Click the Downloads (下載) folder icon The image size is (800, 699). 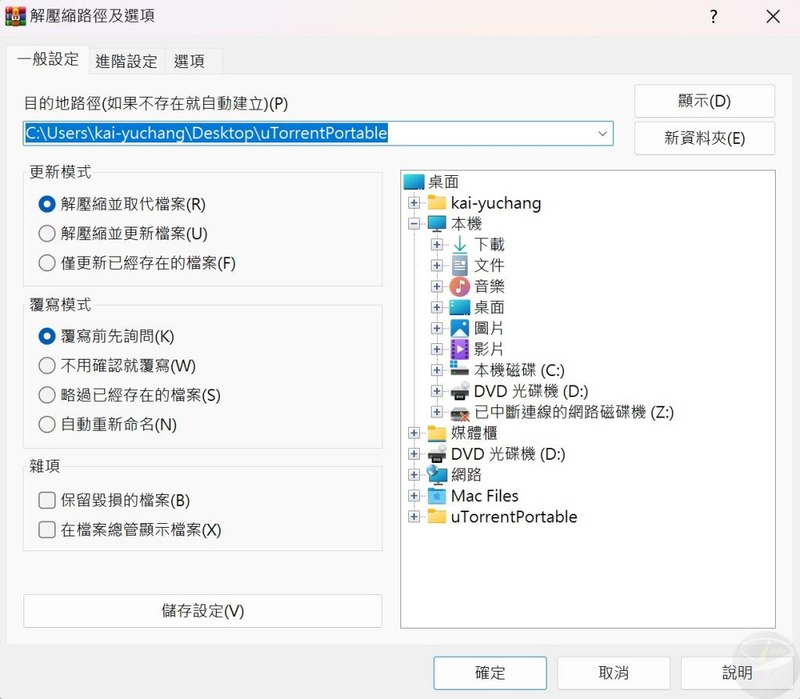click(x=460, y=244)
